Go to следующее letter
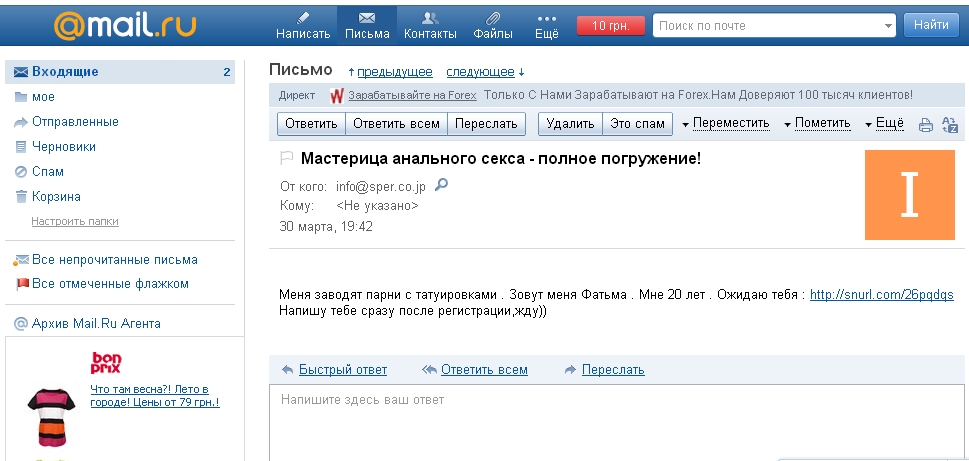The height and width of the screenshot is (461, 969). (480, 72)
